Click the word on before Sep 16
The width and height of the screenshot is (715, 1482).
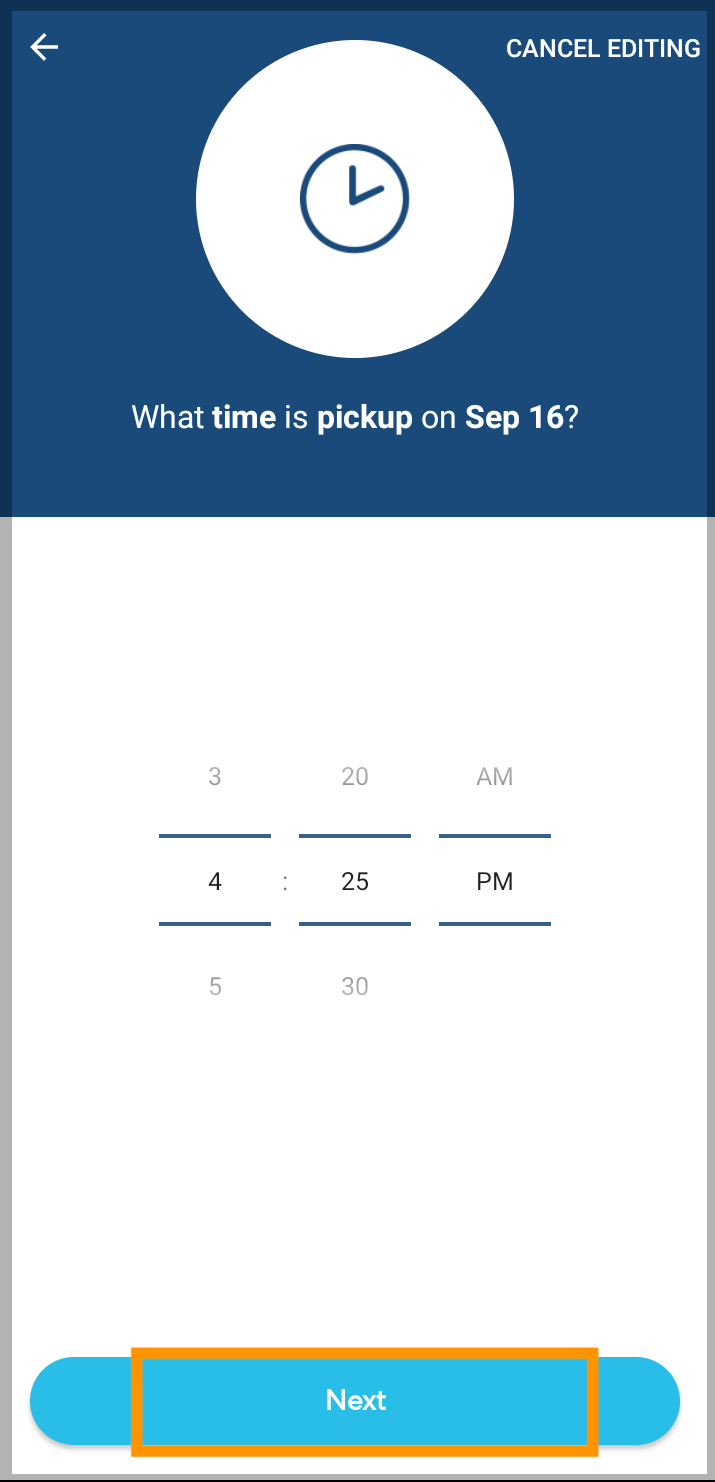point(439,418)
